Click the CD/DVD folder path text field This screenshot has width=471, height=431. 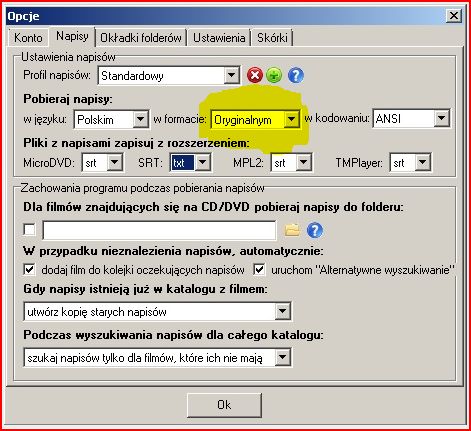tap(159, 230)
